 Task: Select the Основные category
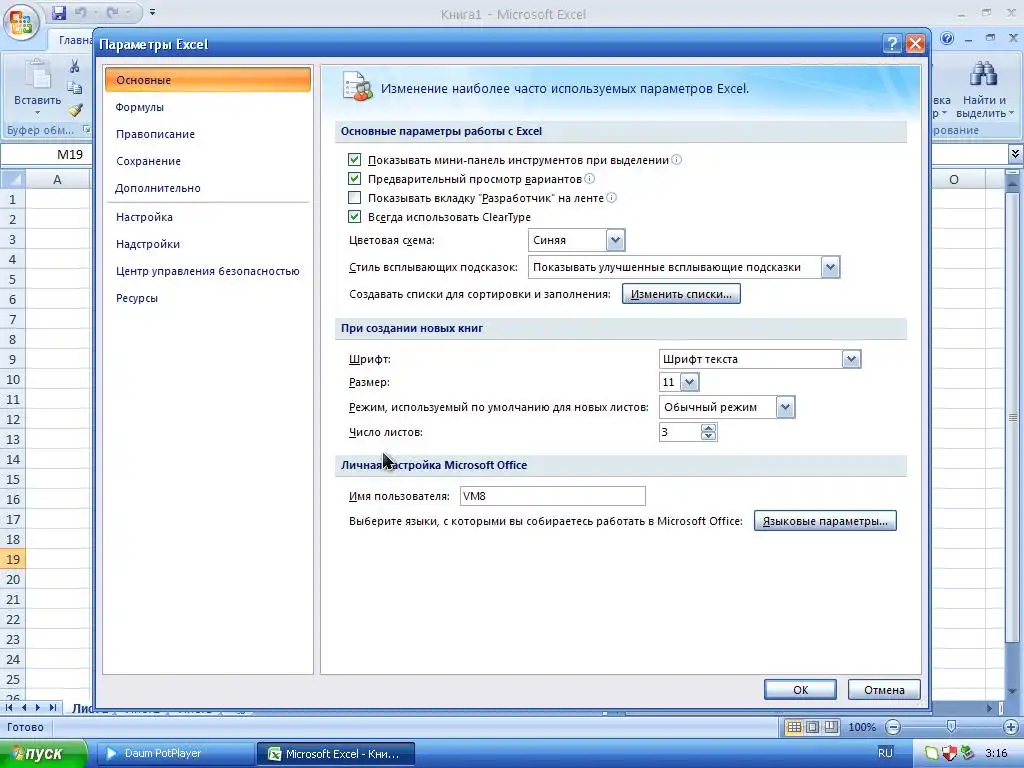[208, 80]
